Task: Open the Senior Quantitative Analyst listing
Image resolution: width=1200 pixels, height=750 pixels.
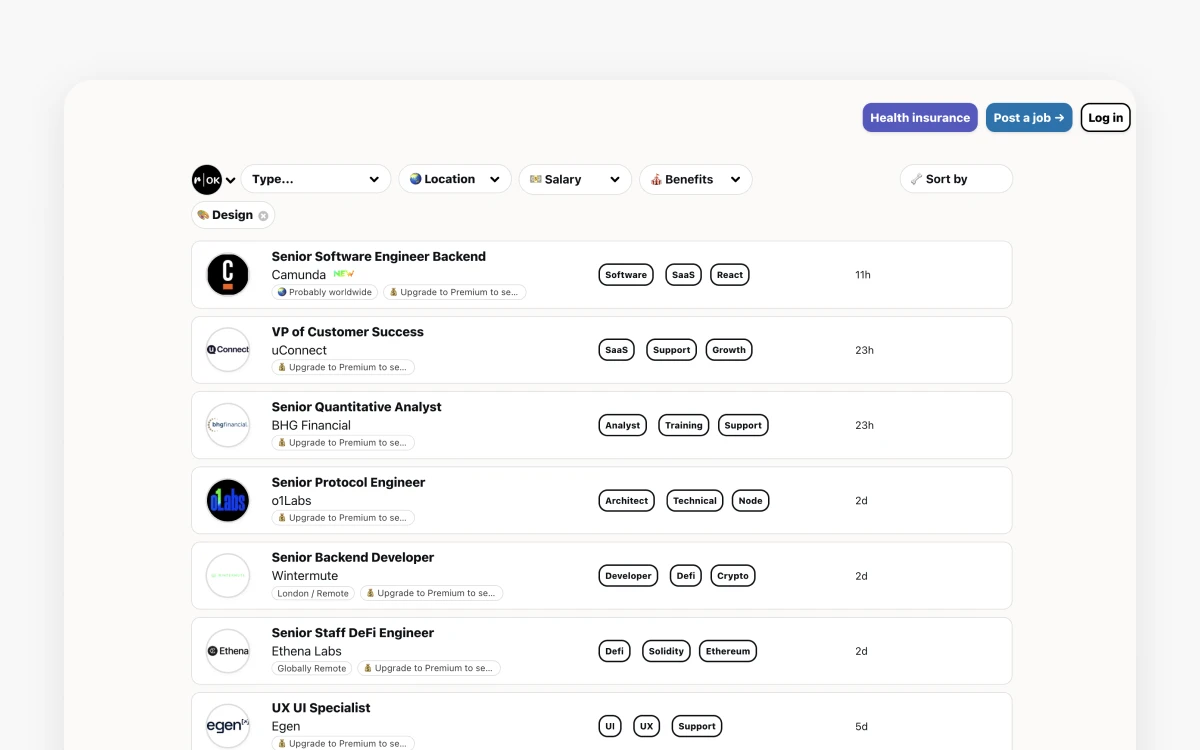Action: coord(357,407)
